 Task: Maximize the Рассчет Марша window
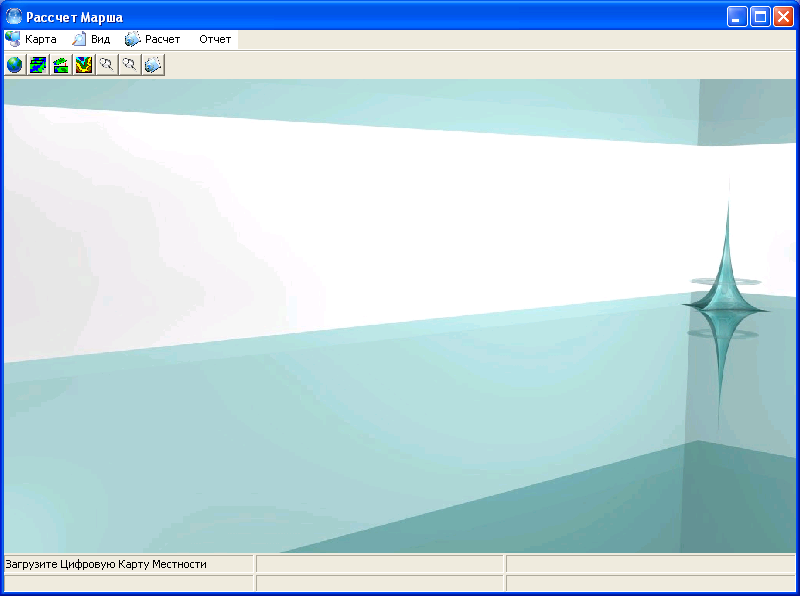[760, 17]
